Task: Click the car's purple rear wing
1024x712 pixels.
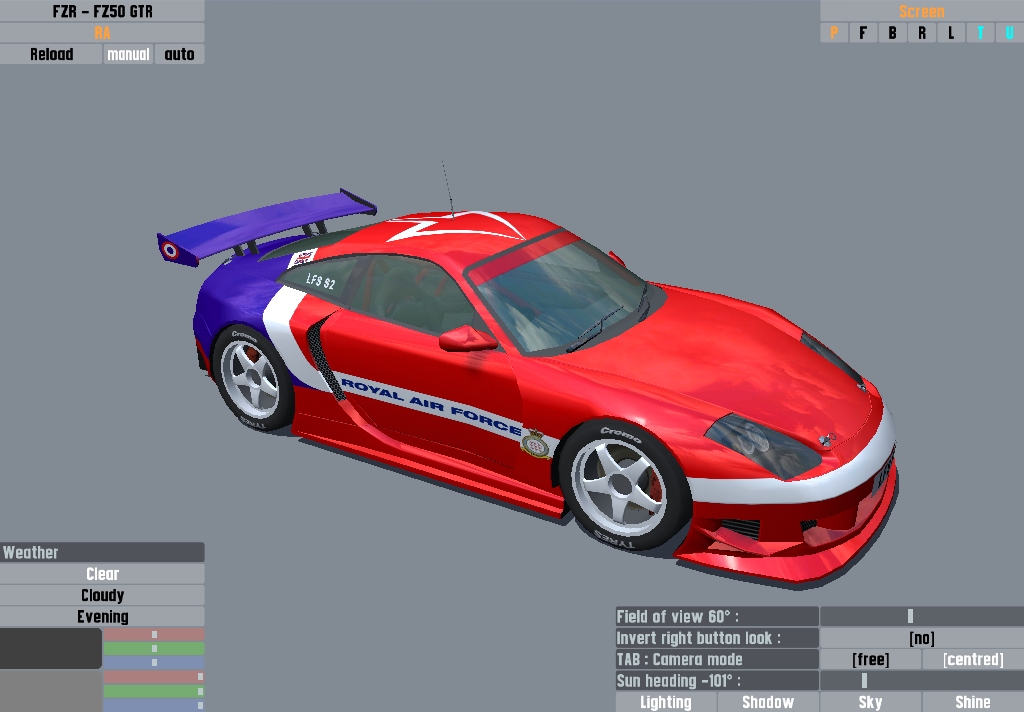Action: tap(266, 227)
